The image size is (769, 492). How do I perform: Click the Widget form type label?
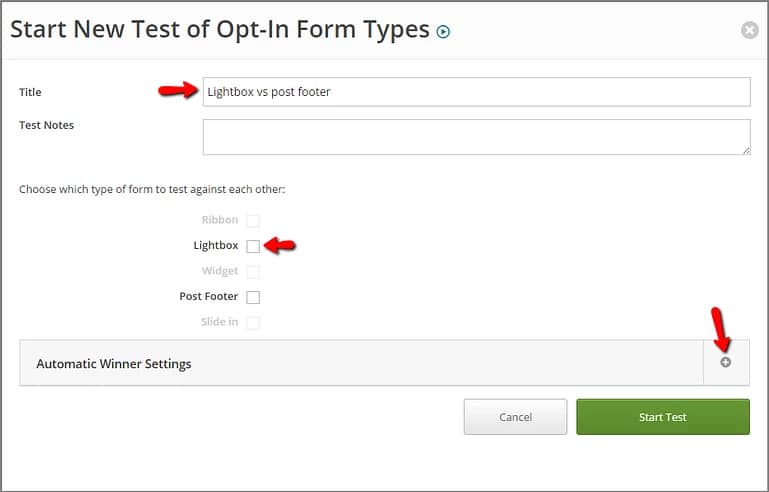tap(220, 271)
